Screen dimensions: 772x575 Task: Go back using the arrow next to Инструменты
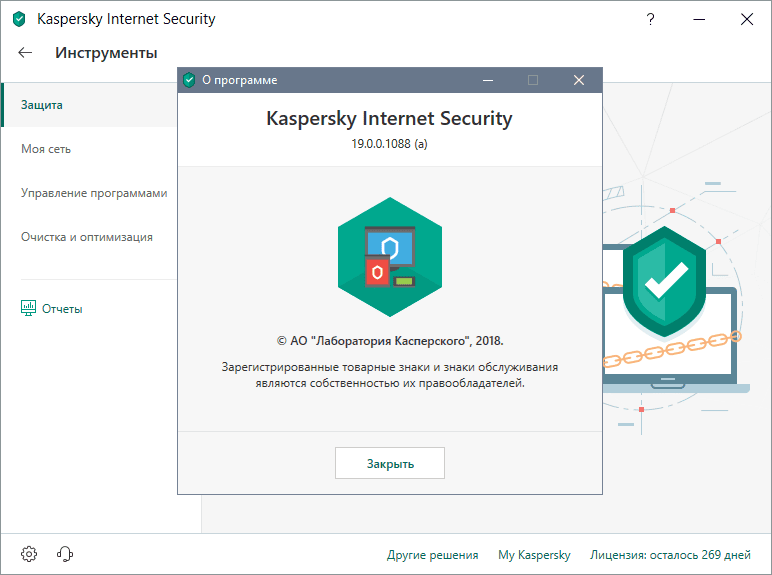point(25,53)
